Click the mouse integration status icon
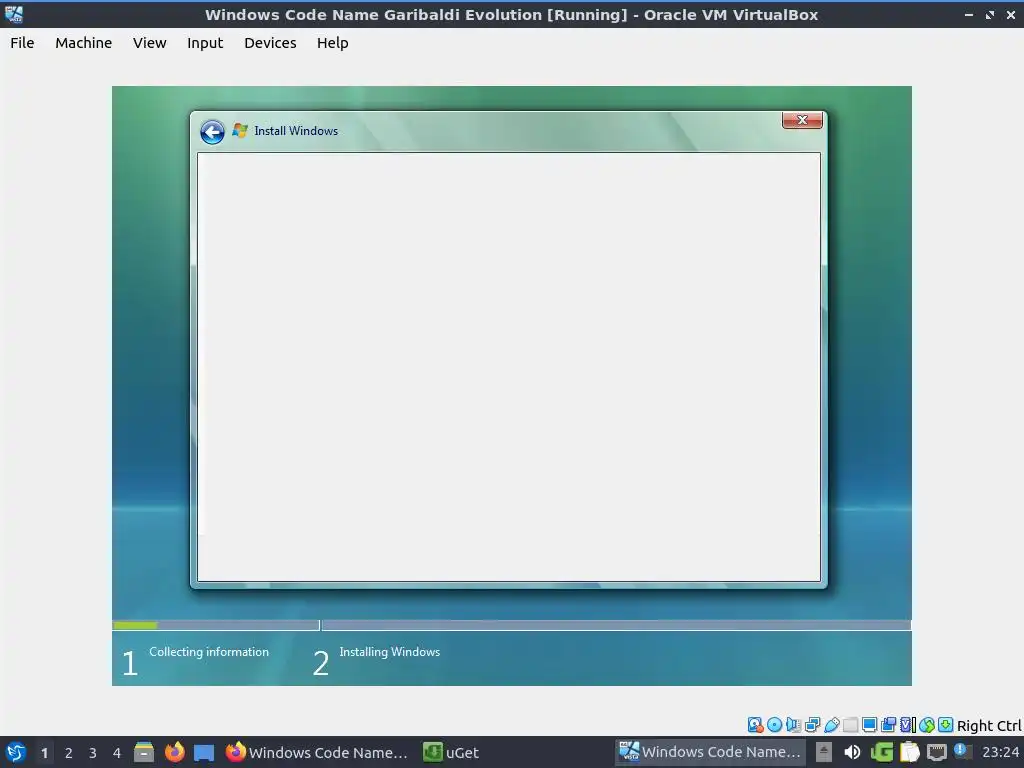Screen dimensions: 1024x768 (927, 725)
